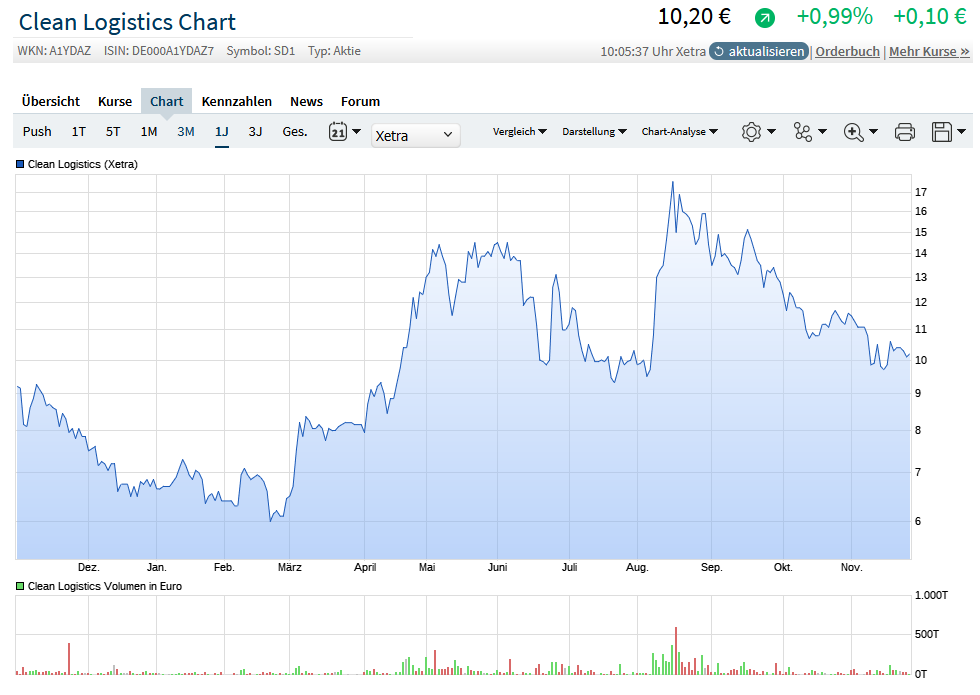Save the chart with floppy icon

[x=941, y=132]
